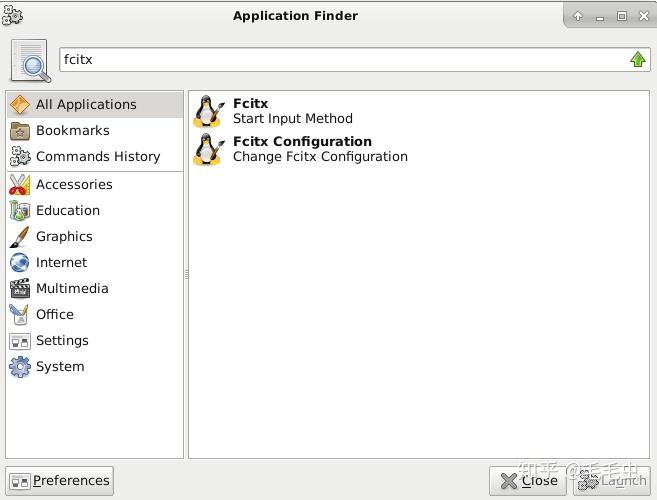Click the Internet globe icon
657x500 pixels.
click(20, 263)
